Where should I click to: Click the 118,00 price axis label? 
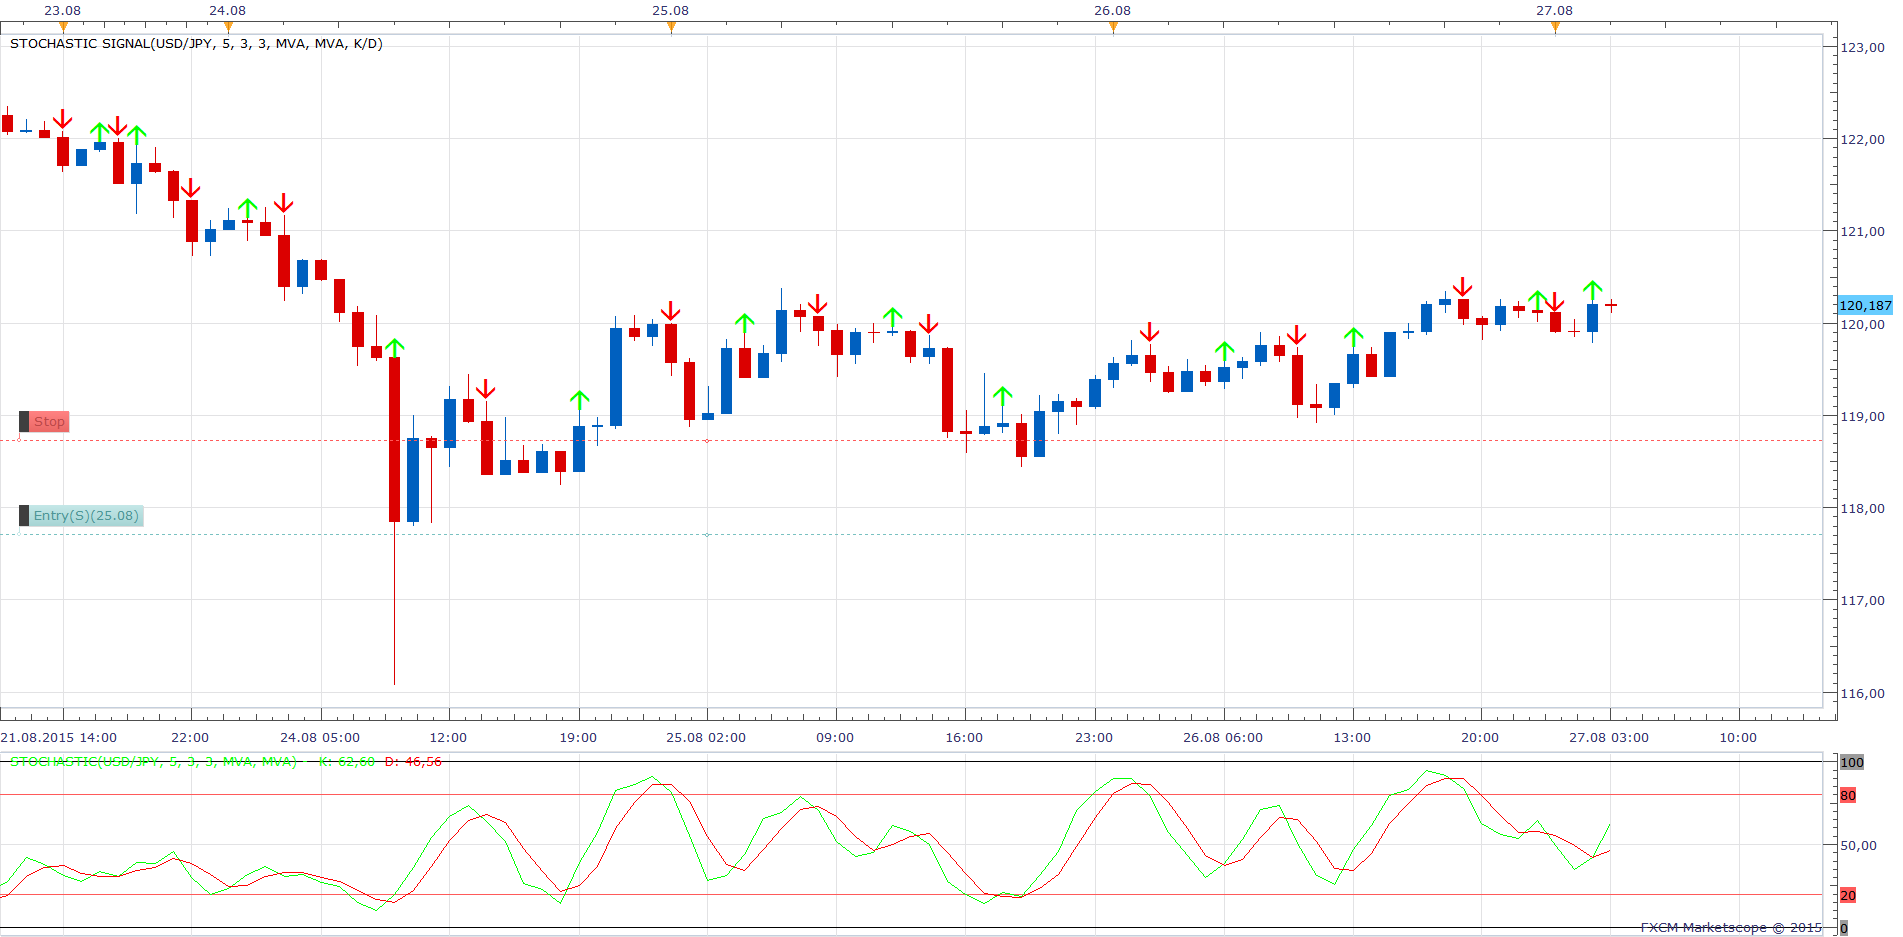pyautogui.click(x=1862, y=508)
